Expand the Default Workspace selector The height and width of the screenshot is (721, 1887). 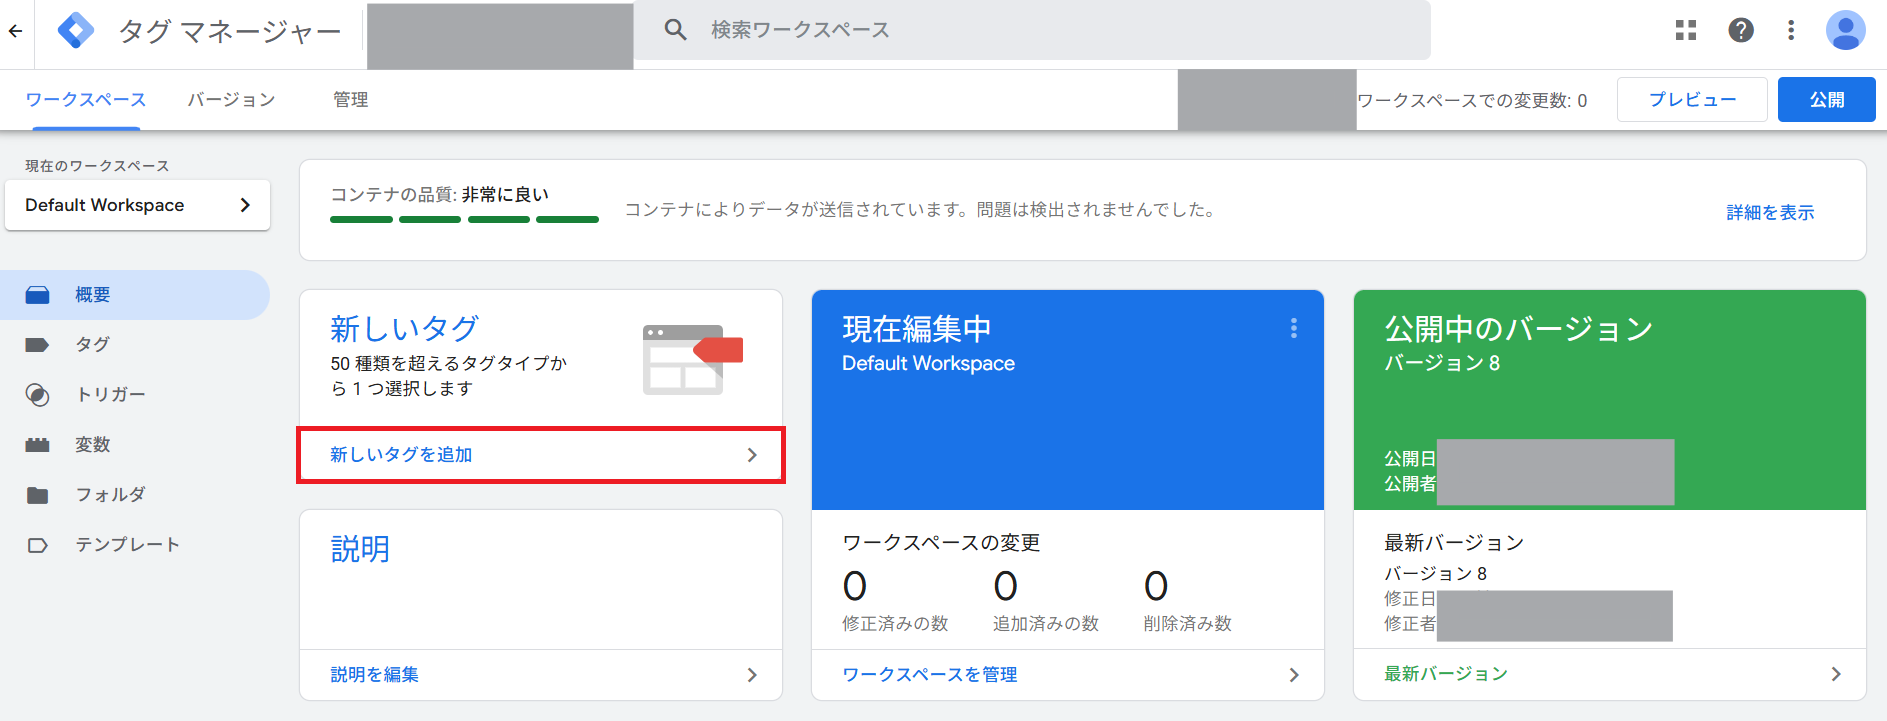[x=138, y=205]
